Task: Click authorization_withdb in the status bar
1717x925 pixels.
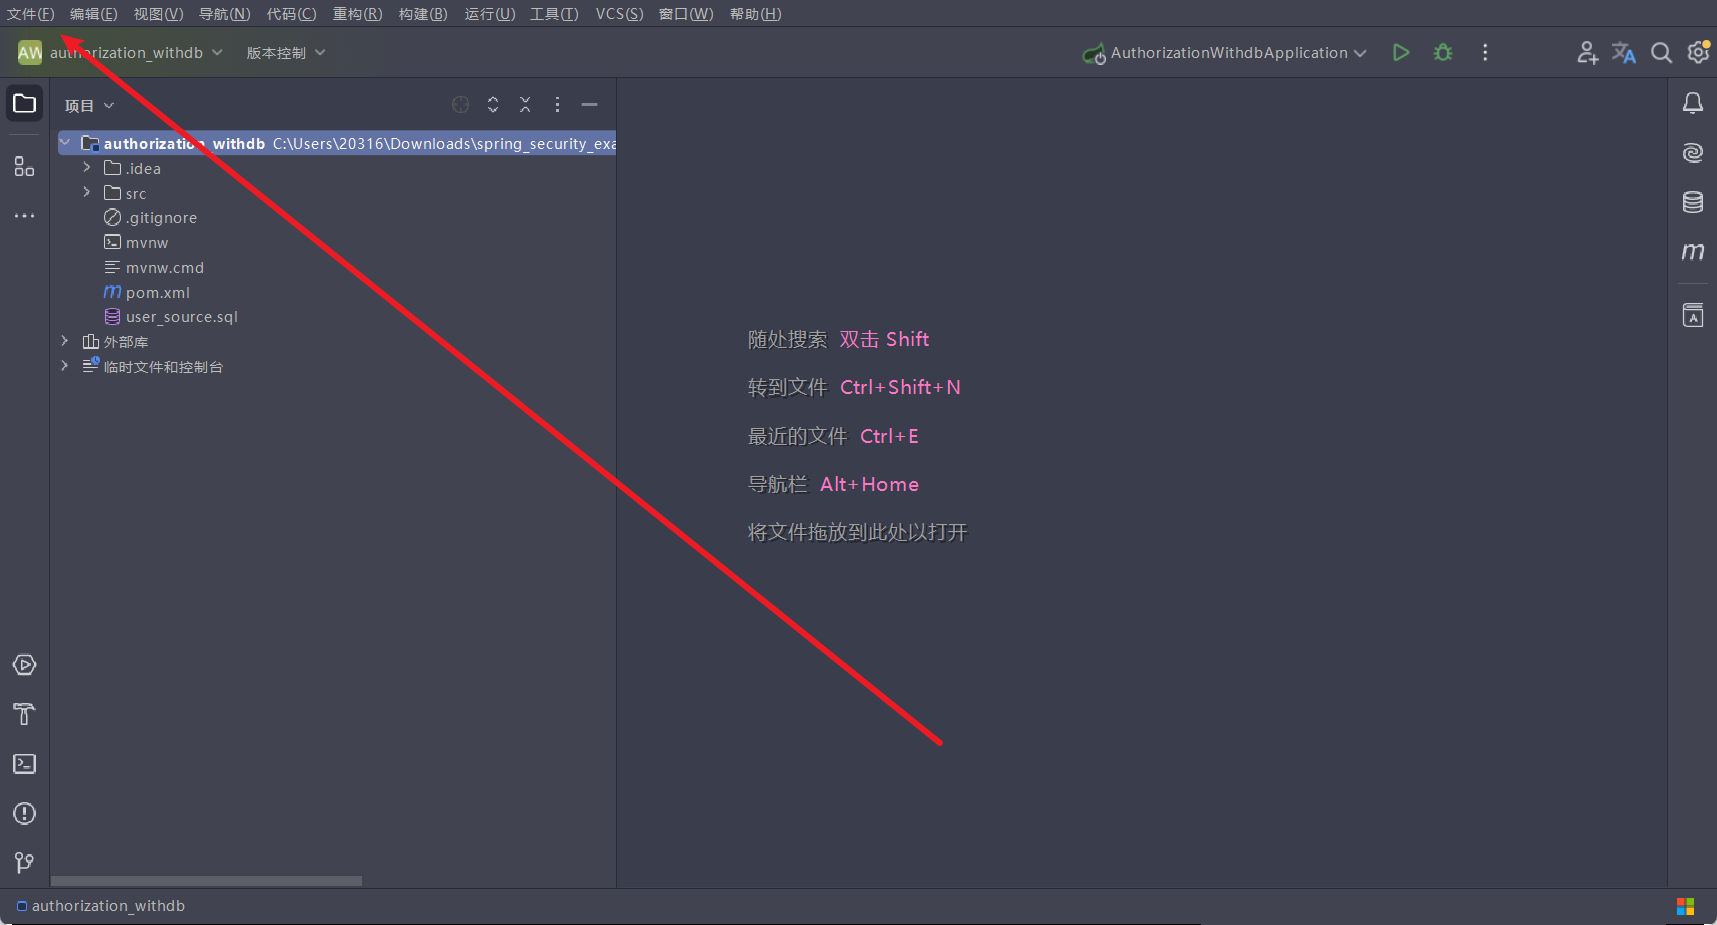Action: tap(107, 905)
